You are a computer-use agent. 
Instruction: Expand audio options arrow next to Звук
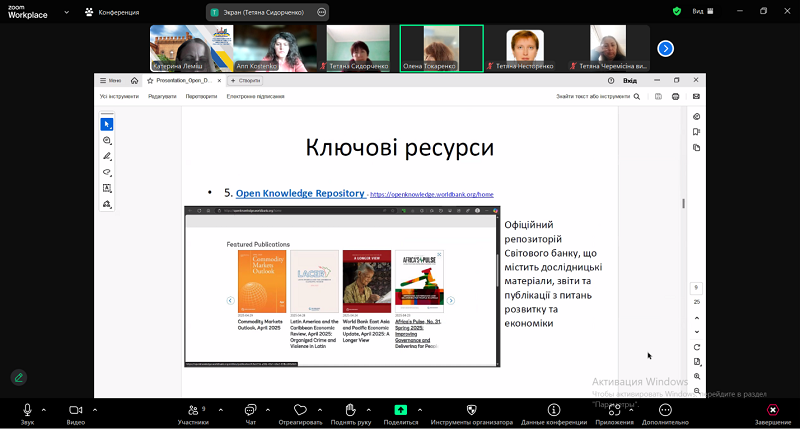(x=46, y=409)
